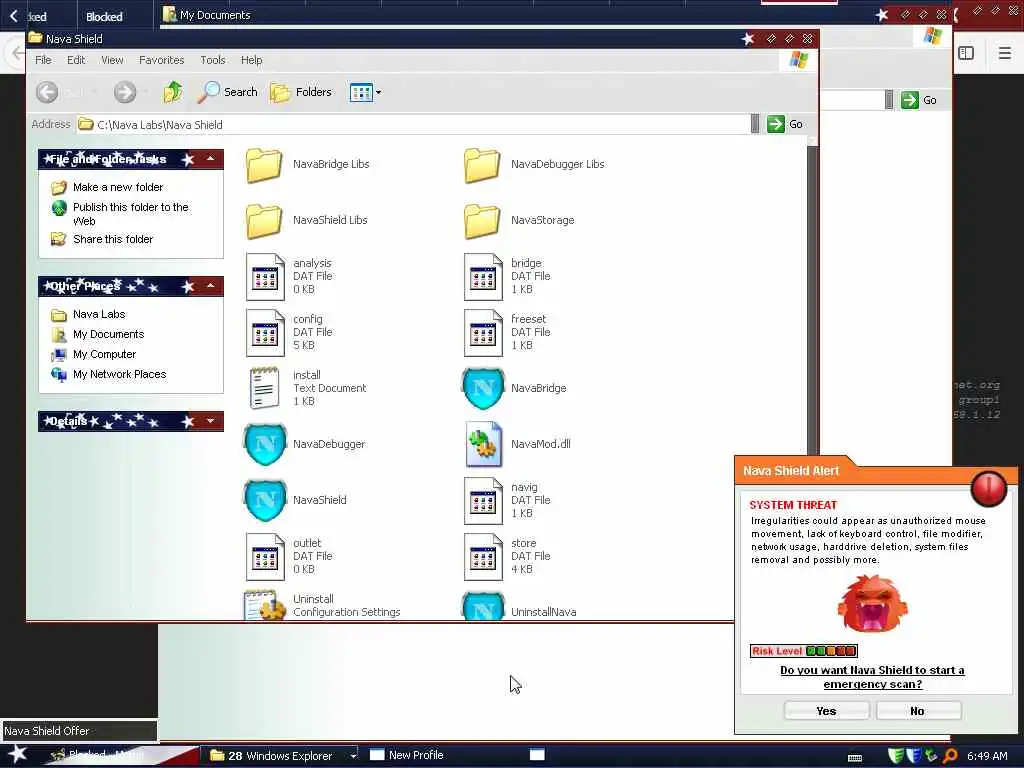Go to My Documents in Other Places

click(108, 334)
